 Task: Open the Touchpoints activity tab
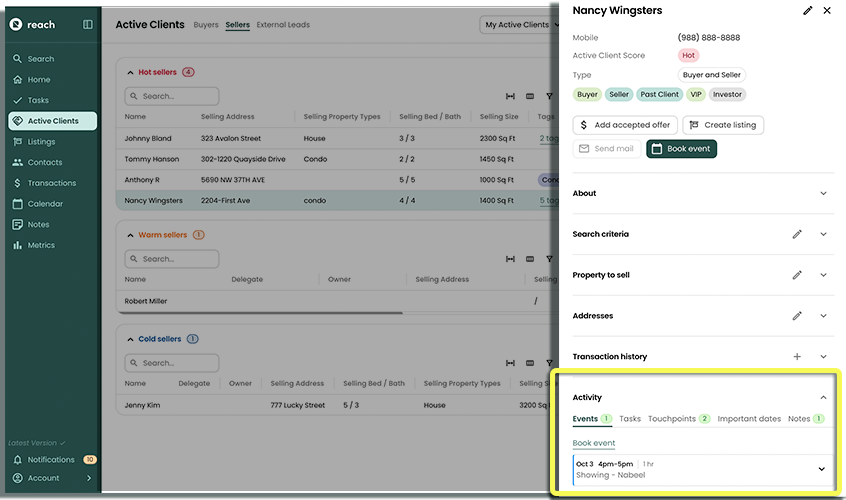(671, 419)
